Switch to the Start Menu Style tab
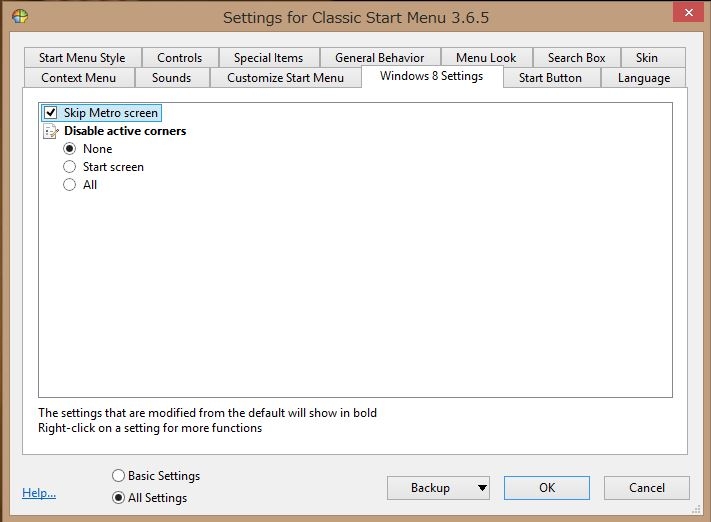This screenshot has width=711, height=522. (83, 58)
